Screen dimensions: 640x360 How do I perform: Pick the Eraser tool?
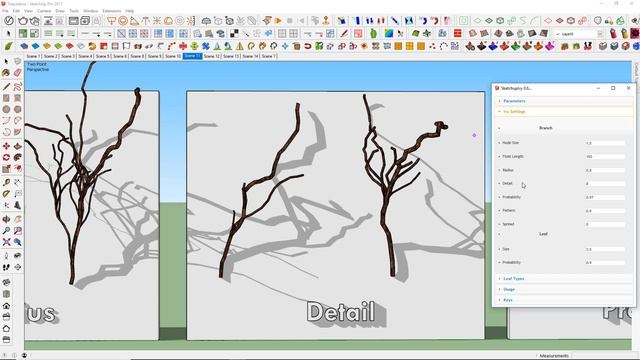pos(18,73)
